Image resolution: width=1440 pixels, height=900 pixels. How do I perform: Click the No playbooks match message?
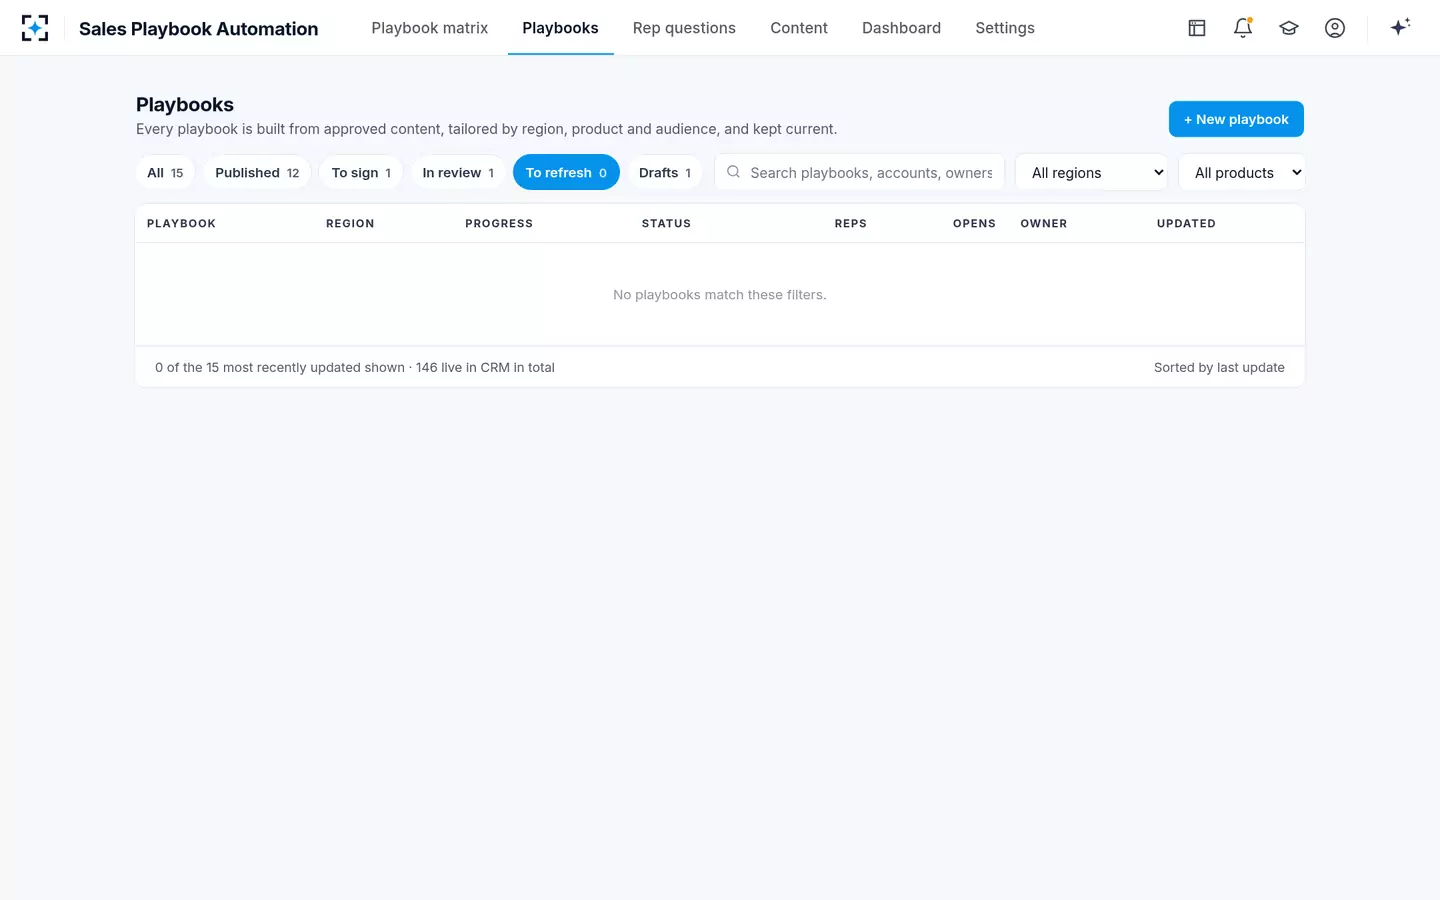(x=720, y=295)
